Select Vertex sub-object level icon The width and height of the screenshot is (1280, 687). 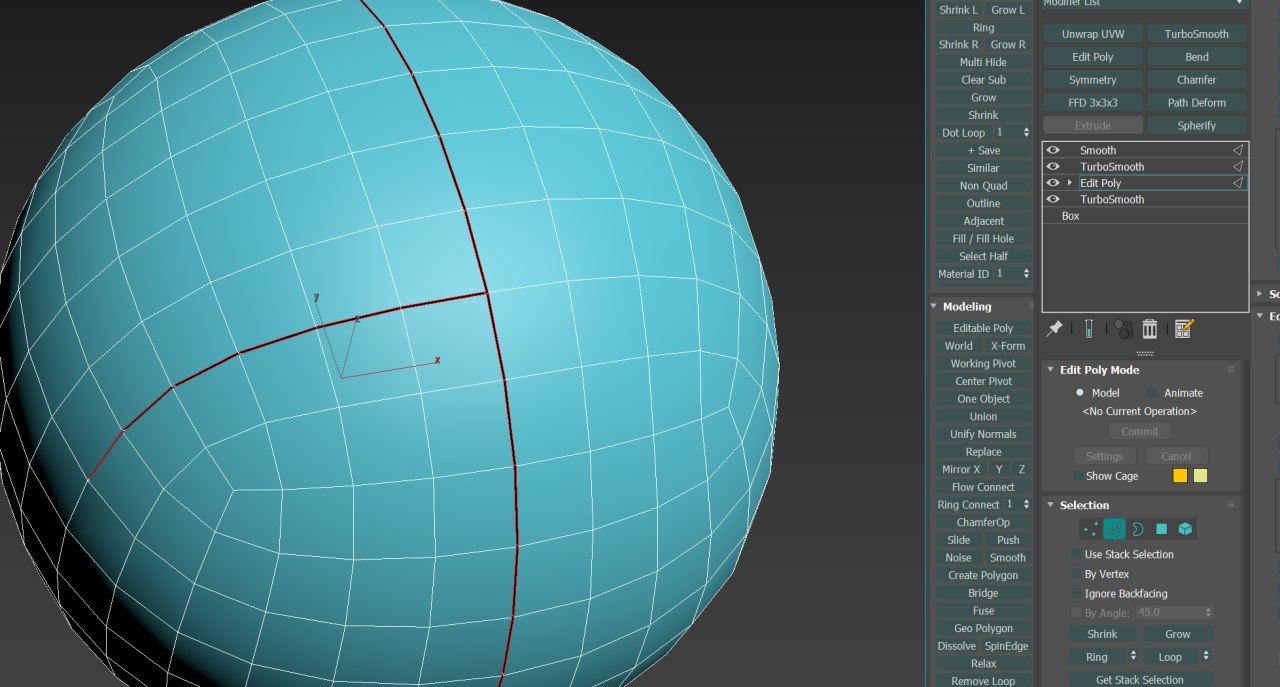(x=1090, y=529)
